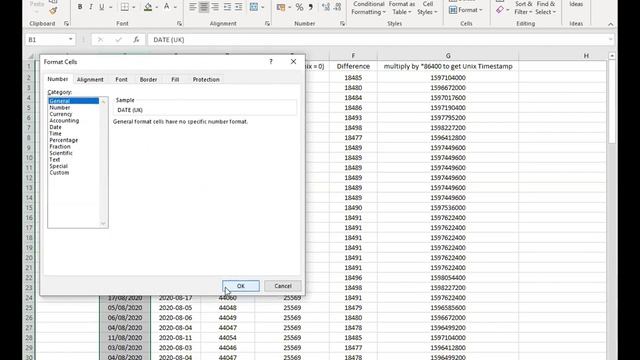This screenshot has width=640, height=360.
Task: Increase decimal places
Action: click(326, 7)
